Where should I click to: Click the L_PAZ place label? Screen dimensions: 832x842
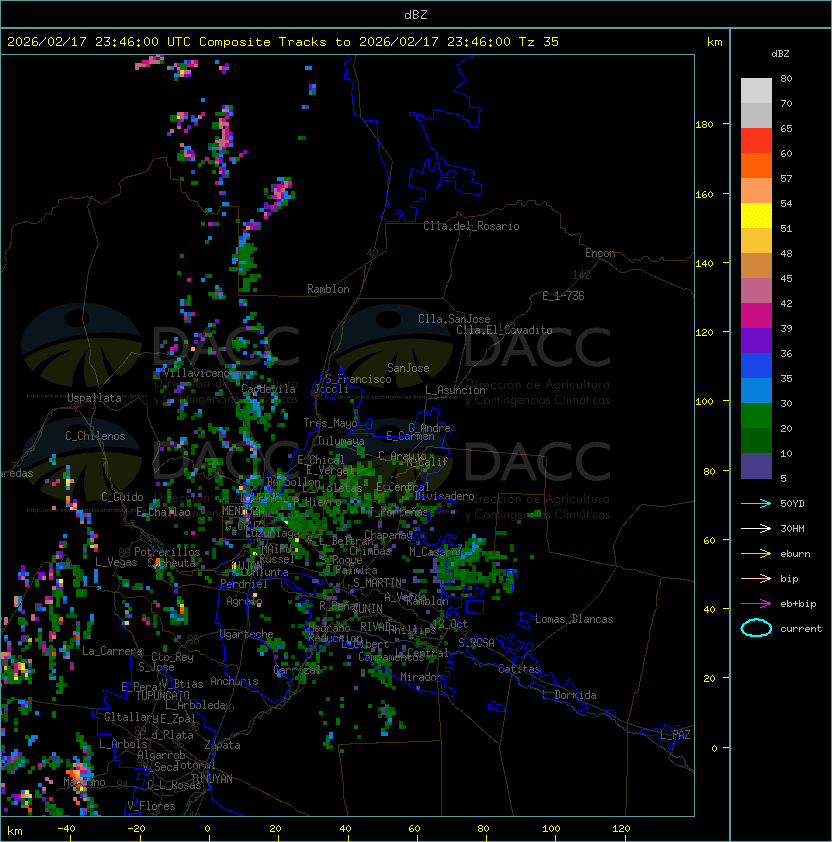point(675,735)
